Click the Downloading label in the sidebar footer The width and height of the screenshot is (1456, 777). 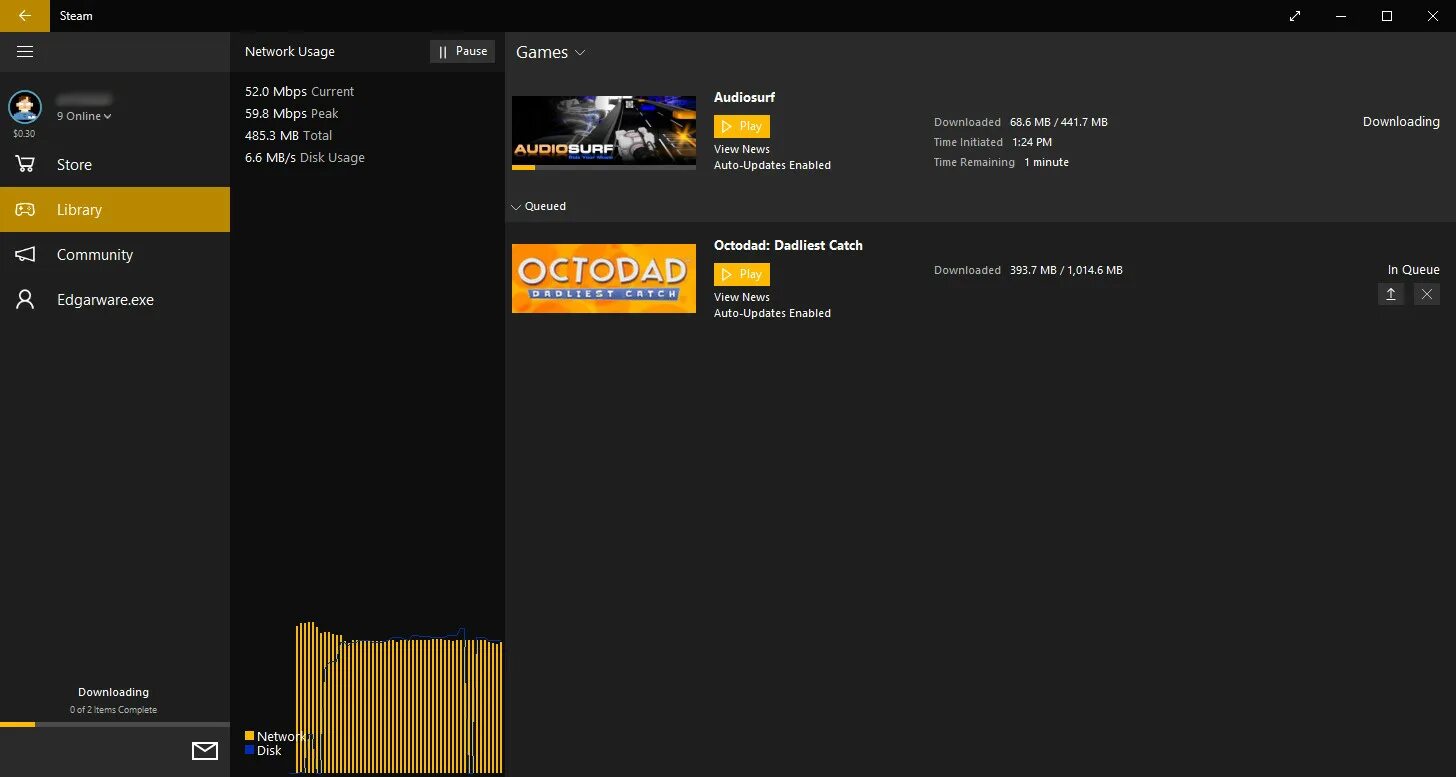pos(114,693)
